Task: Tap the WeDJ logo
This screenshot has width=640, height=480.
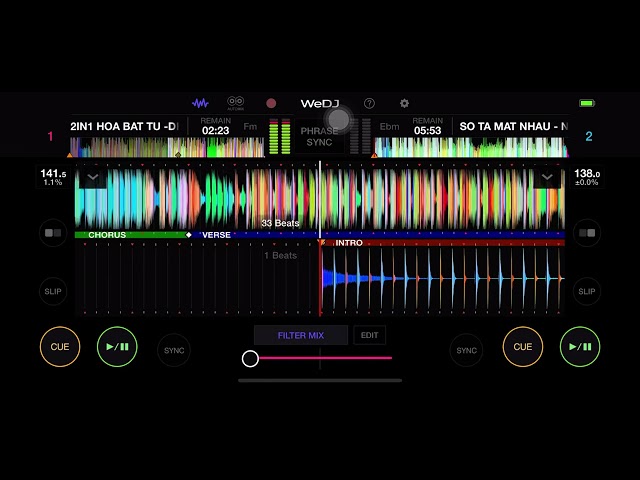Action: (320, 104)
